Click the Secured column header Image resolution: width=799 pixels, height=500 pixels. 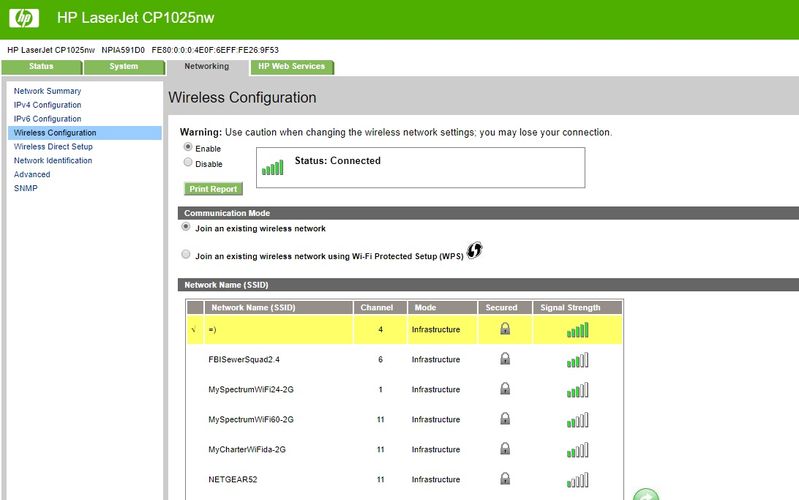(505, 307)
